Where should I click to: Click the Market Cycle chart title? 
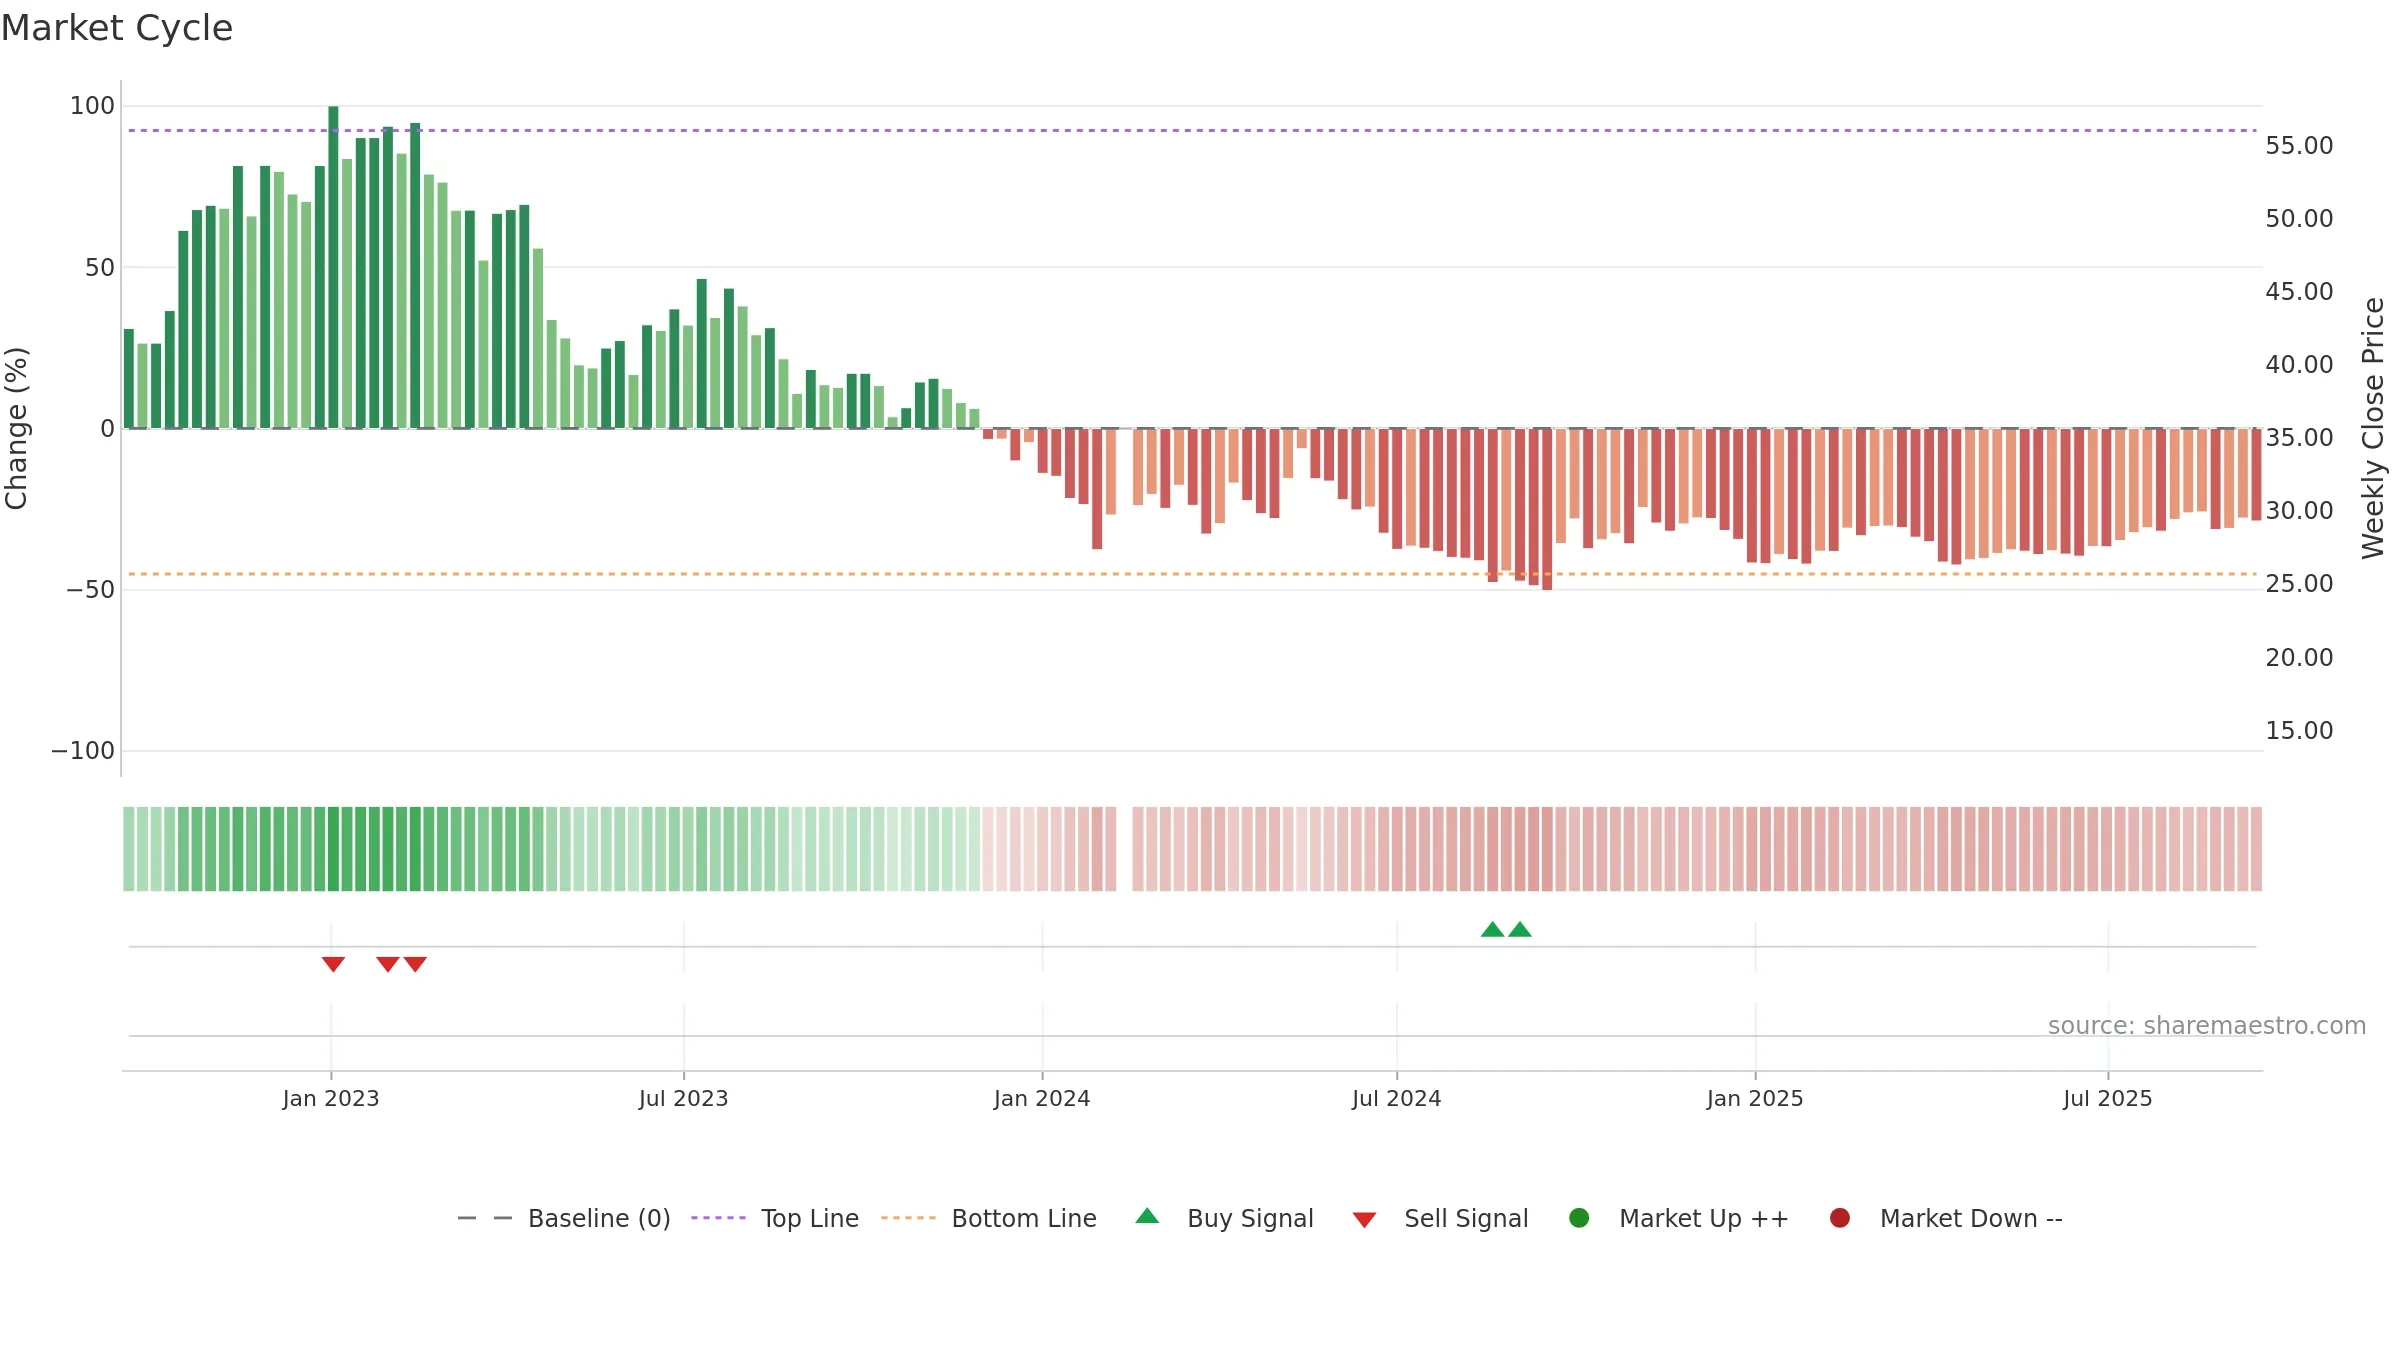[117, 28]
